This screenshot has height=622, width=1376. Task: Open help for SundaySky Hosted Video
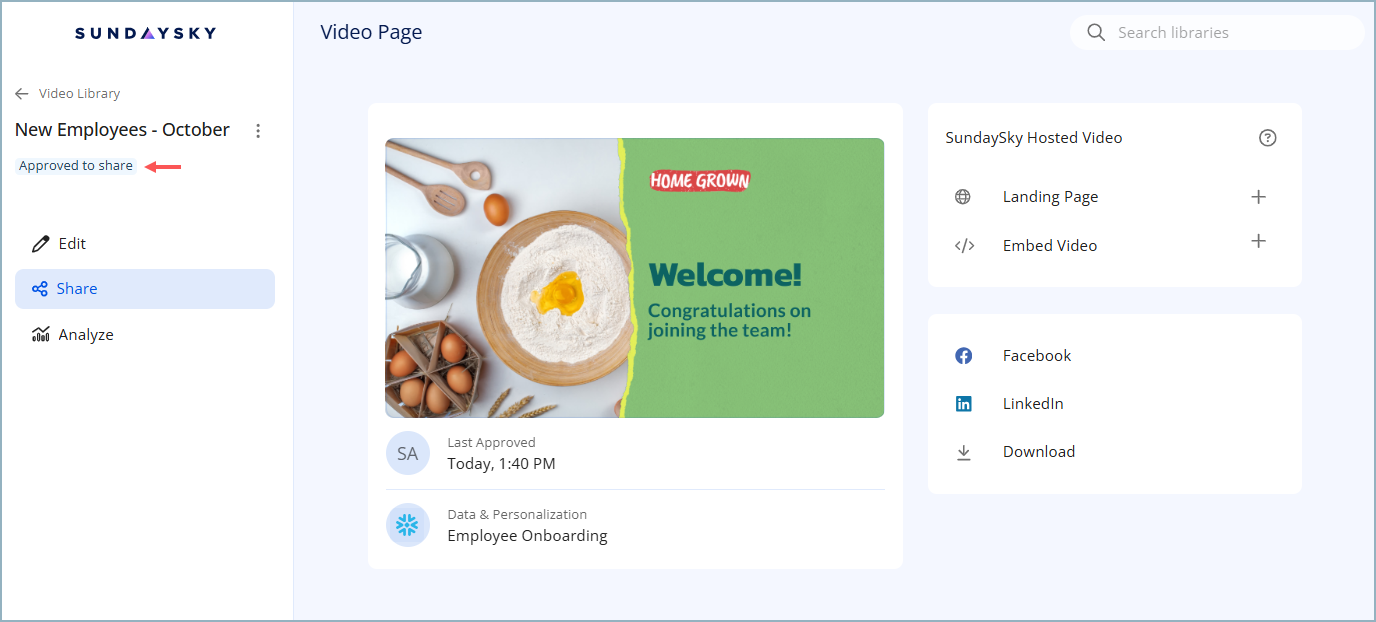pyautogui.click(x=1267, y=138)
